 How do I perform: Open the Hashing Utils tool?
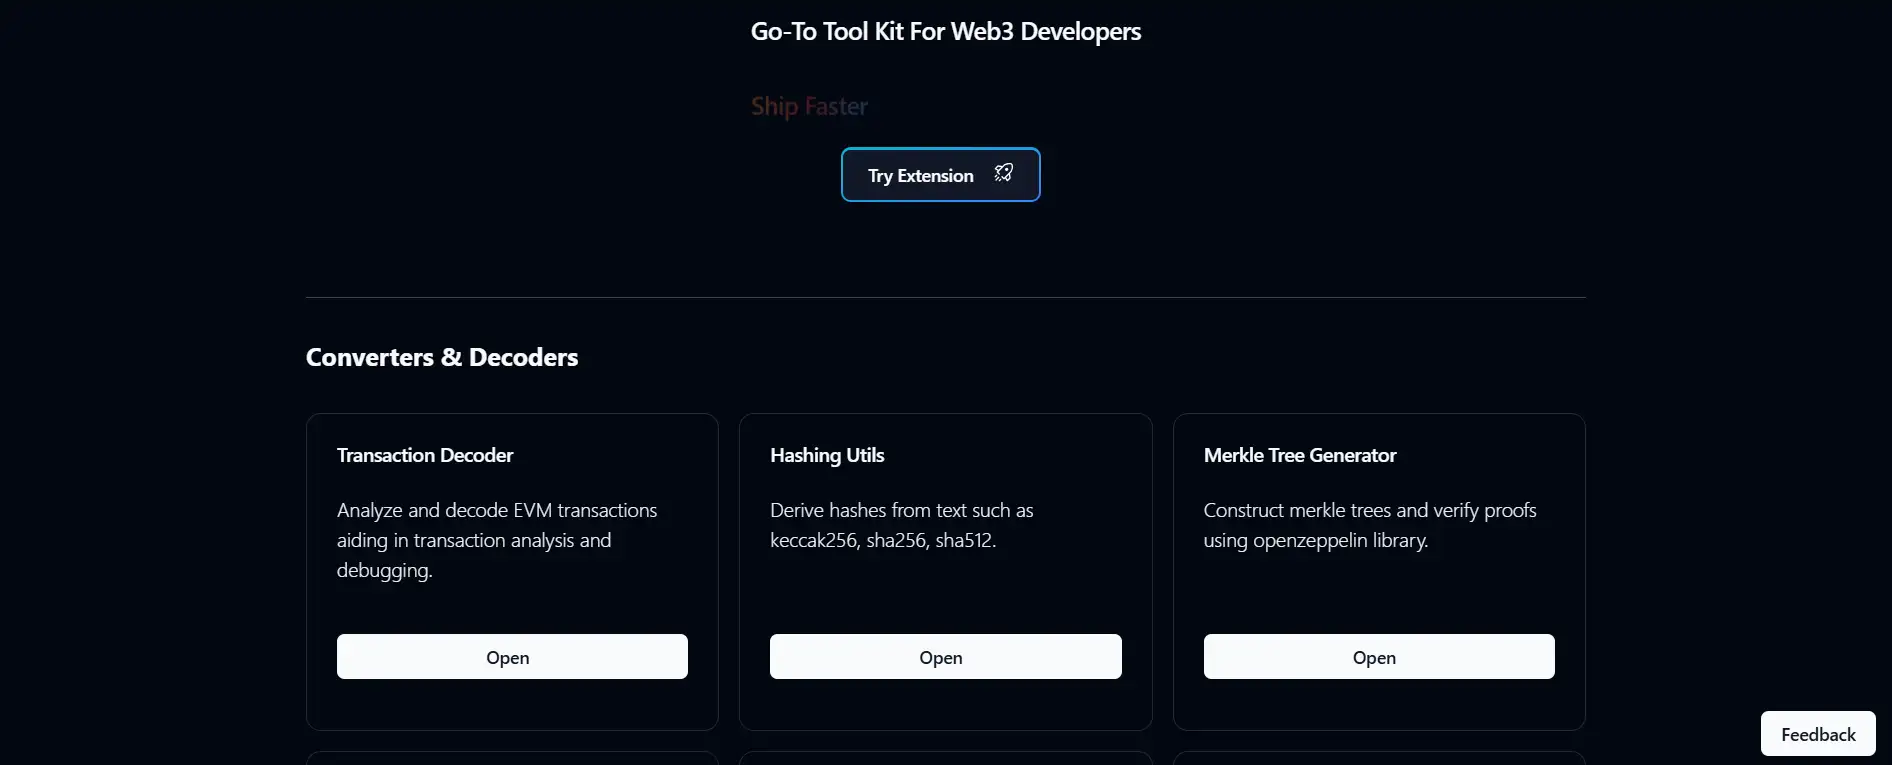pos(945,657)
